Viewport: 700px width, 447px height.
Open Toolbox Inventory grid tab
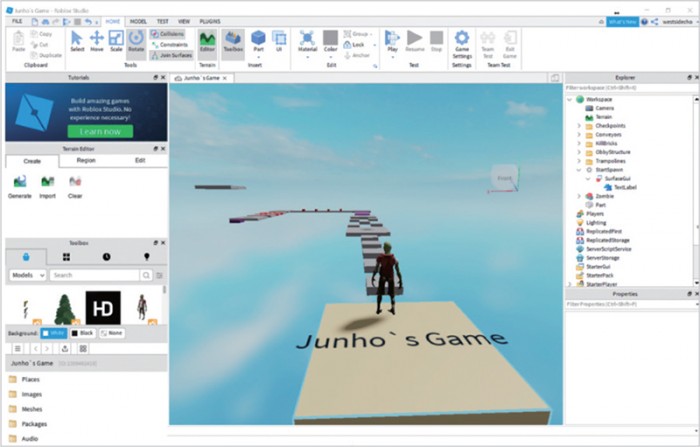point(66,257)
